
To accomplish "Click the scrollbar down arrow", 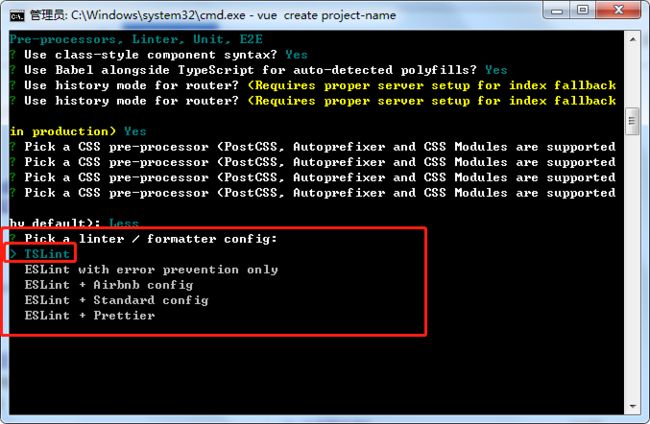I will point(633,406).
